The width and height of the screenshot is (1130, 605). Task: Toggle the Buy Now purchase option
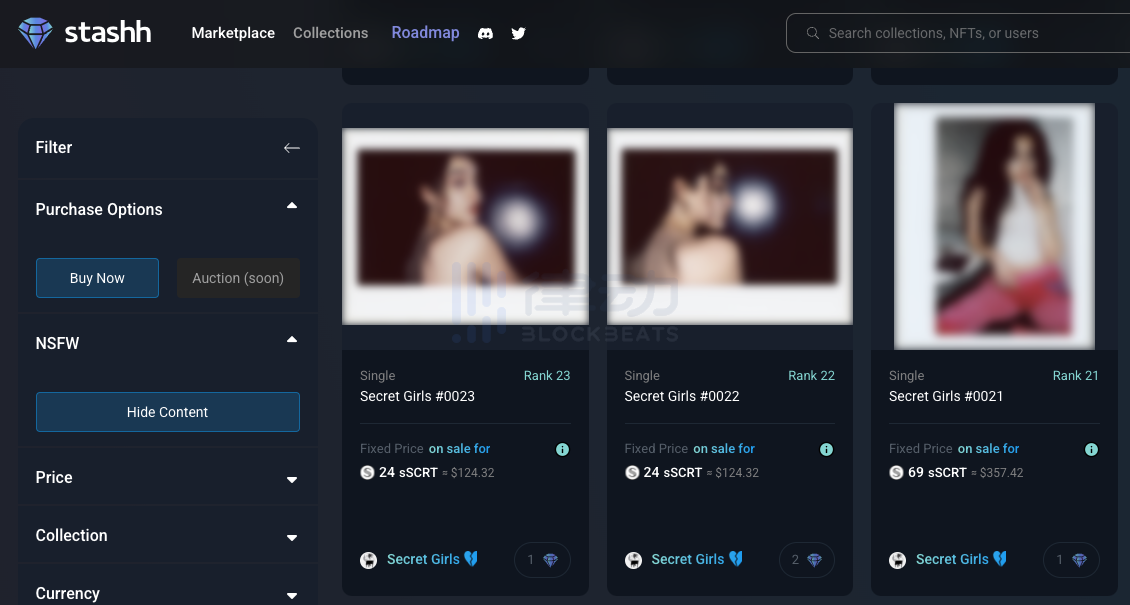pyautogui.click(x=97, y=278)
